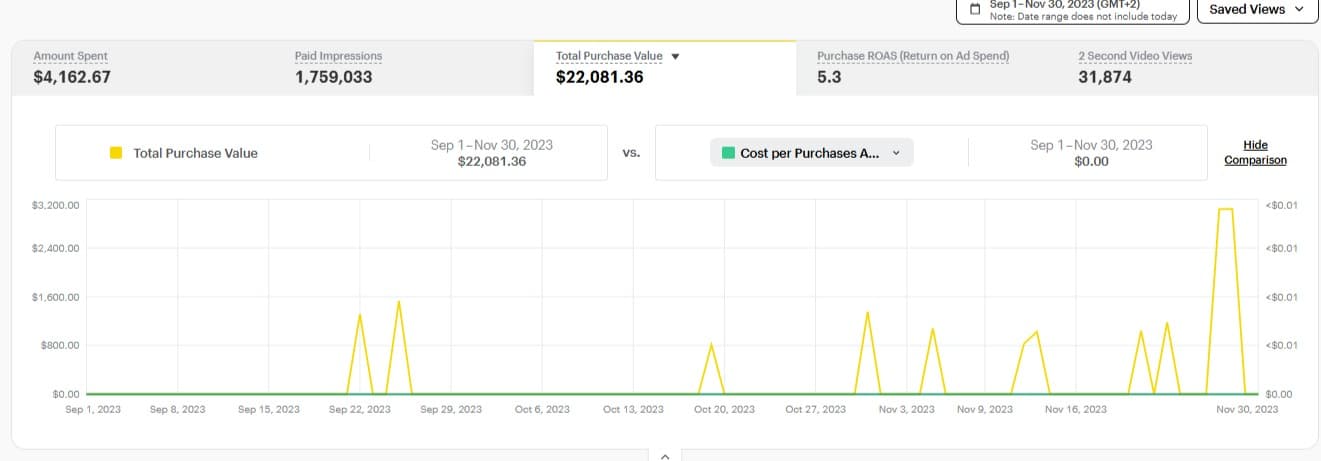1321x461 pixels.
Task: Open the Total Purchase Value tab arrow
Action: tap(675, 56)
